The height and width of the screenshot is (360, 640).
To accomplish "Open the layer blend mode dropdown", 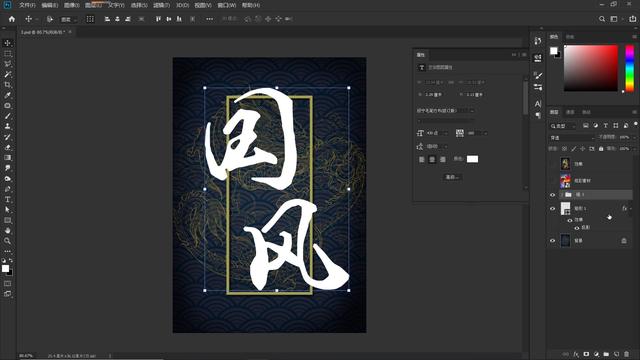I will coord(572,138).
